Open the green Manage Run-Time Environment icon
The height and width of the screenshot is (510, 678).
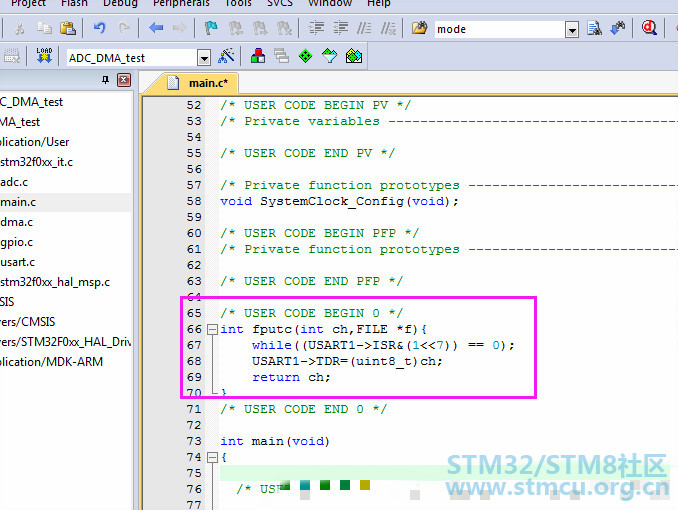pyautogui.click(x=306, y=56)
